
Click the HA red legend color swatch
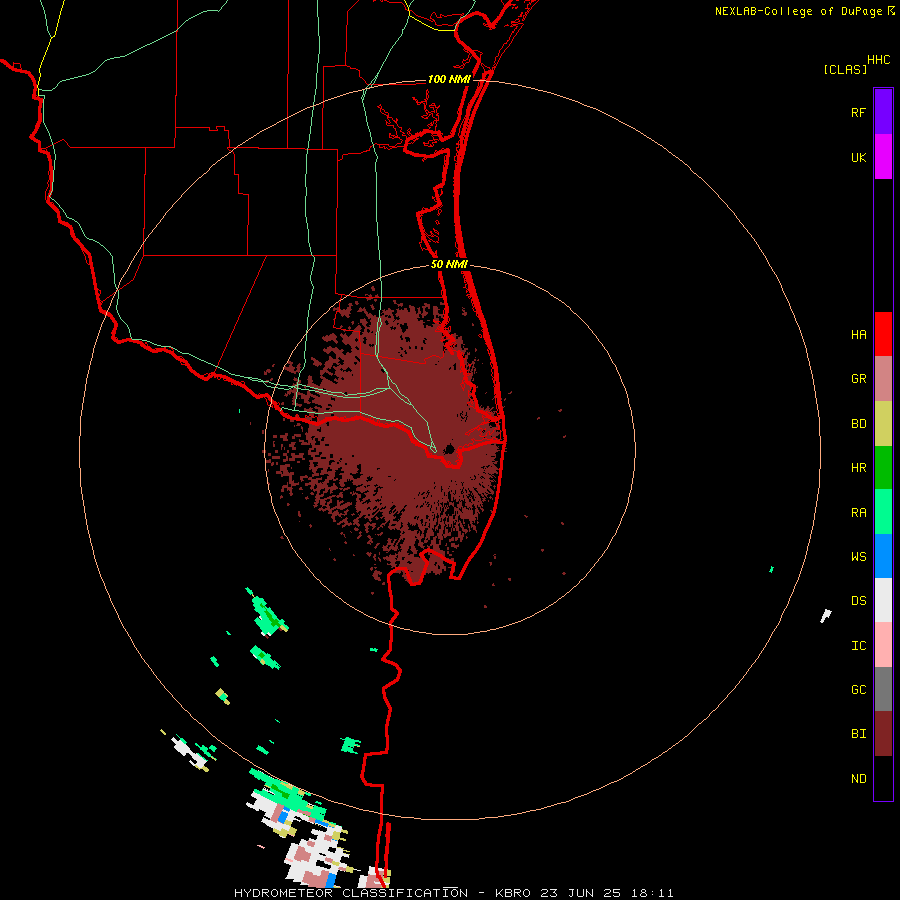[883, 334]
